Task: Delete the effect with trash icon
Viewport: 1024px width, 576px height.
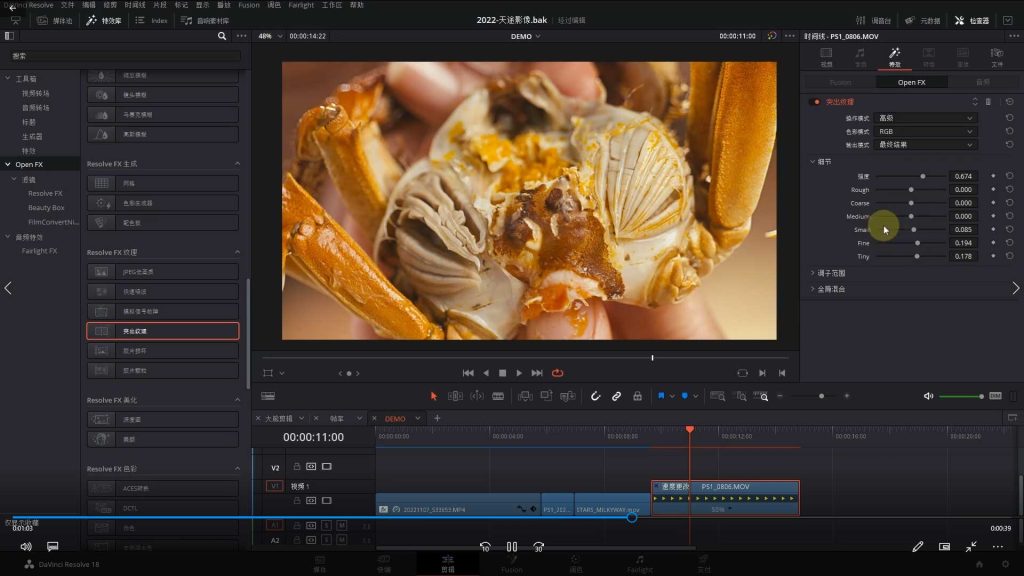Action: tap(989, 102)
